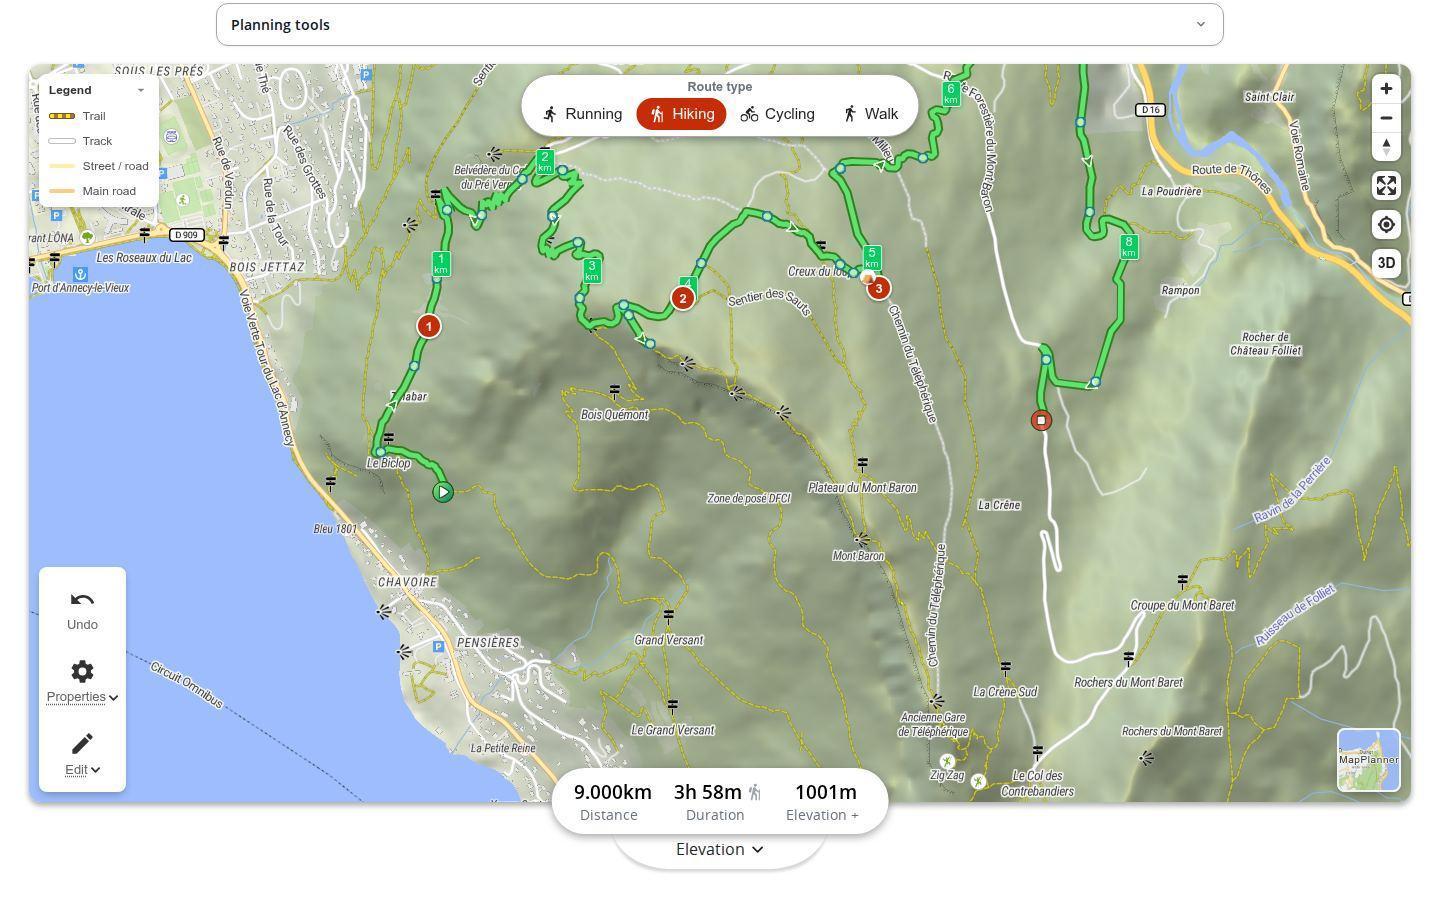Screen dimensions: 1440x900
Task: Expand the Elevation profile
Action: coord(719,849)
